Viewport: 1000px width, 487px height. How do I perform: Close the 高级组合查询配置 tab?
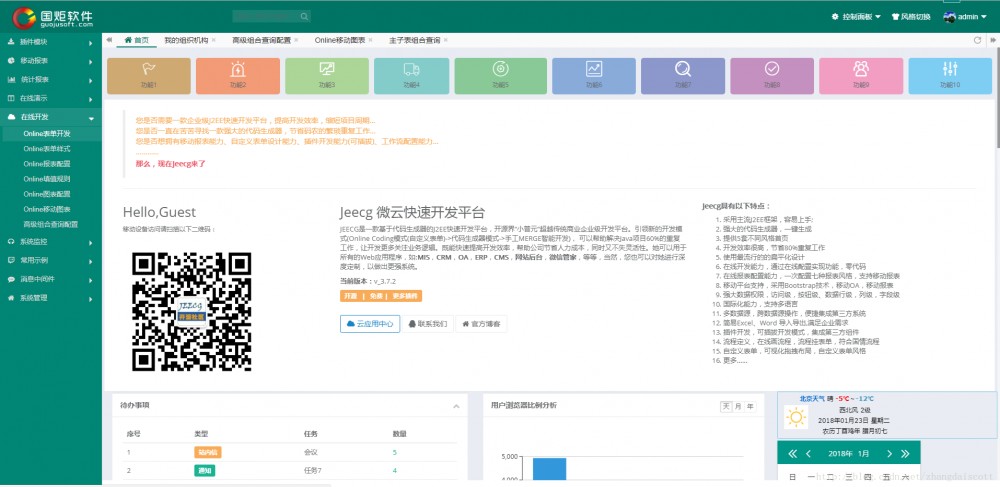coord(296,40)
